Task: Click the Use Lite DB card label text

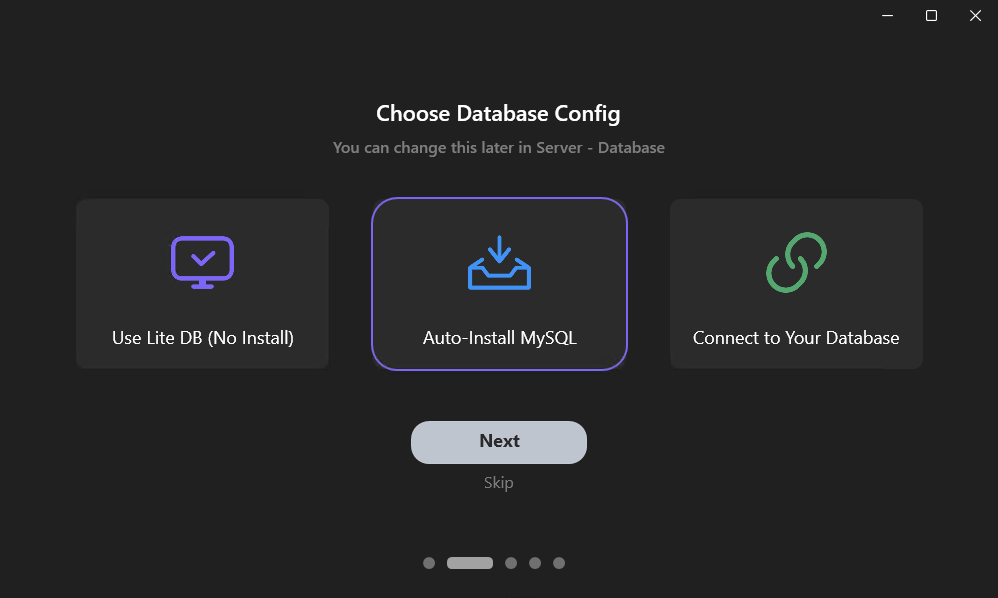Action: 202,338
